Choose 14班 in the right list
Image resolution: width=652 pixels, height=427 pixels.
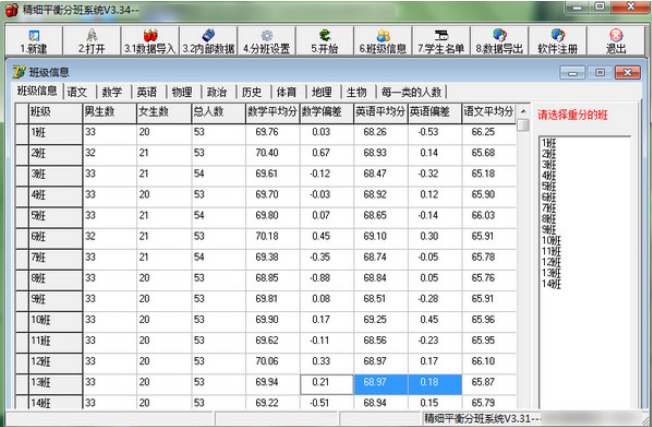(549, 284)
